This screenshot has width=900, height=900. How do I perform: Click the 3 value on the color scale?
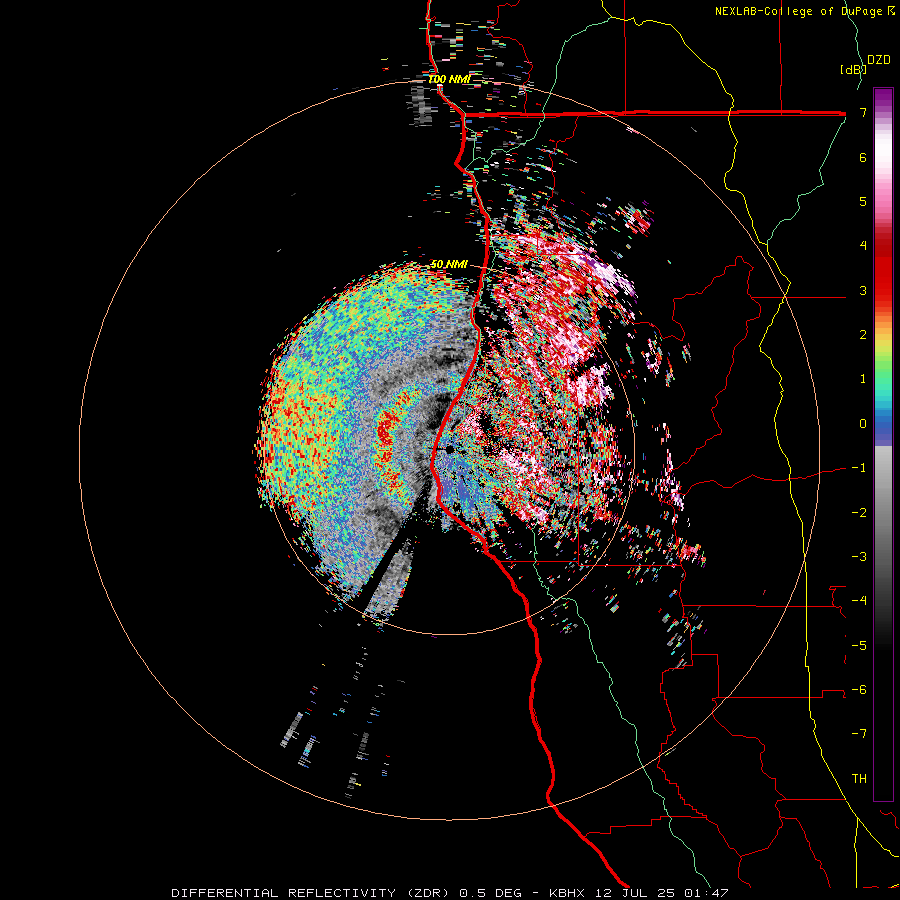pyautogui.click(x=863, y=290)
